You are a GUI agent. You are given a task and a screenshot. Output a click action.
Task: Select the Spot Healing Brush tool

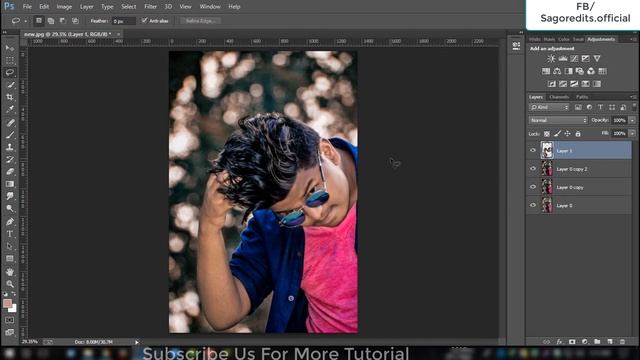[x=10, y=122]
